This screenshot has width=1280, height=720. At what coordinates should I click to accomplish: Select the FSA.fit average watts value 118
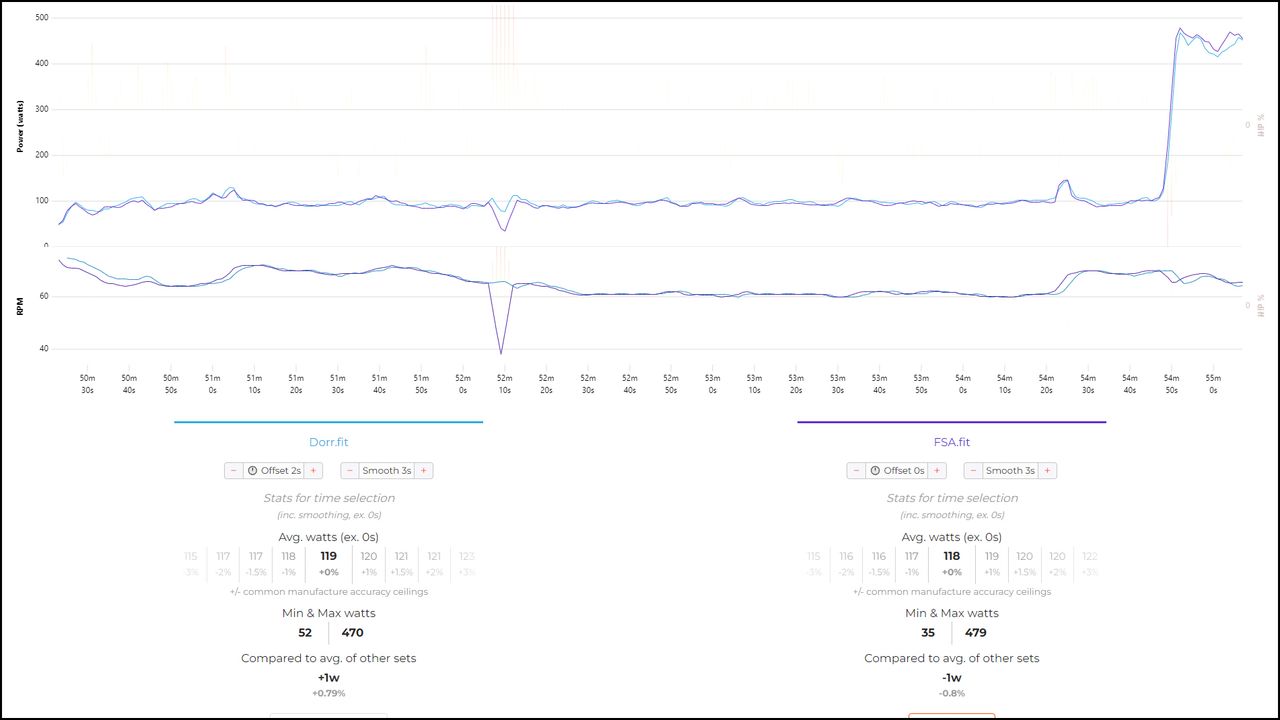click(951, 556)
